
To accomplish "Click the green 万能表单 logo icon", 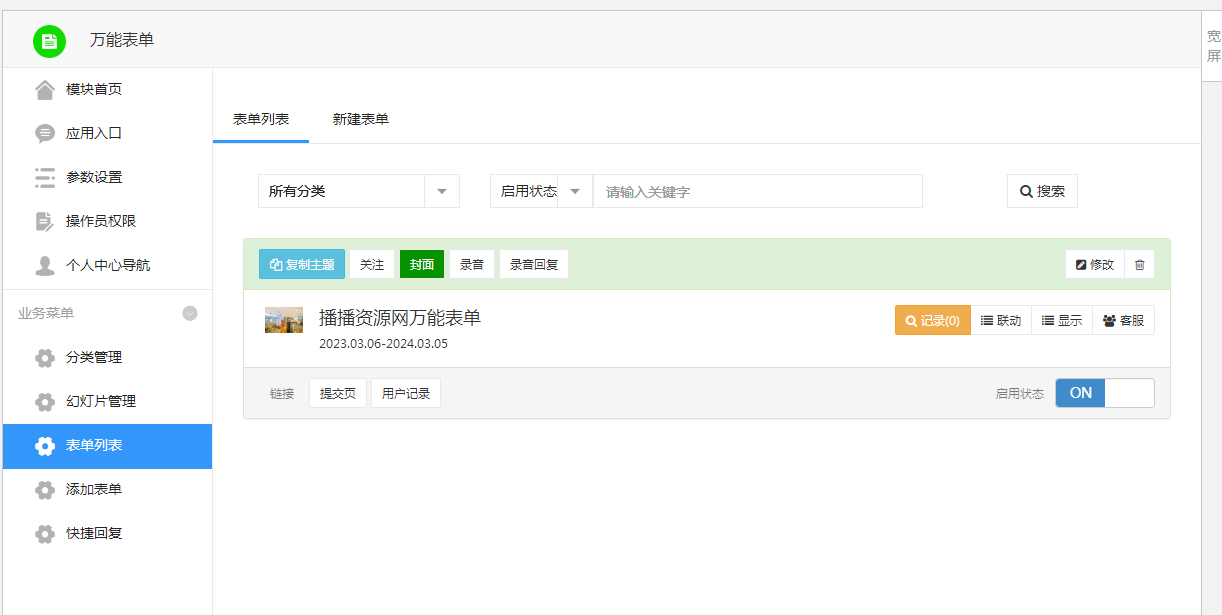I will click(49, 41).
